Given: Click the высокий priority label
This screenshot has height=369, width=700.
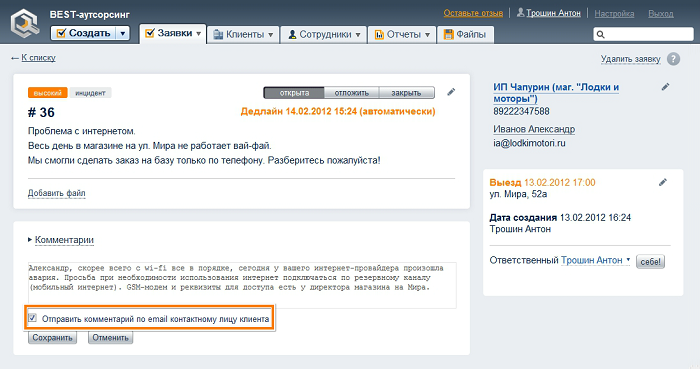Looking at the screenshot, I should pyautogui.click(x=47, y=93).
